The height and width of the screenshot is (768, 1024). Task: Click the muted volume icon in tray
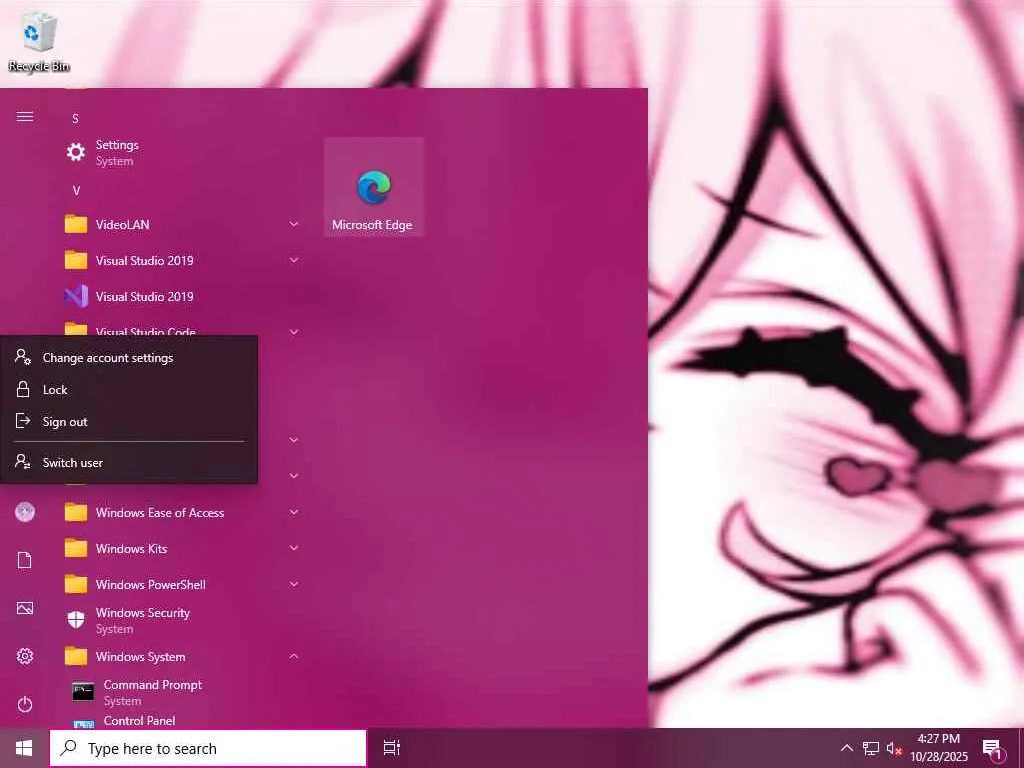[894, 748]
